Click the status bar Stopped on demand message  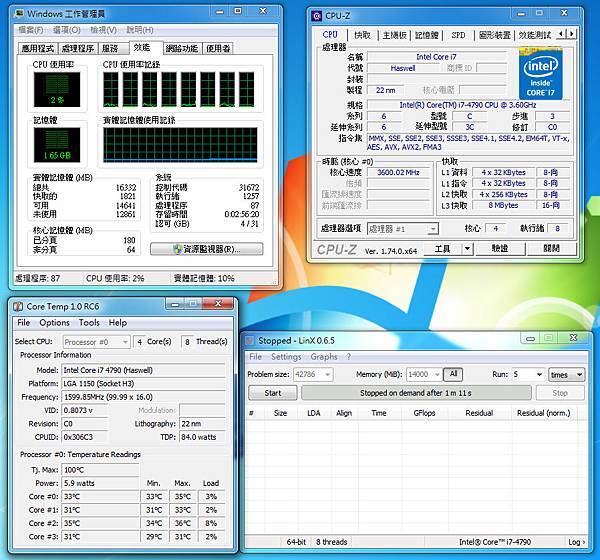click(416, 393)
